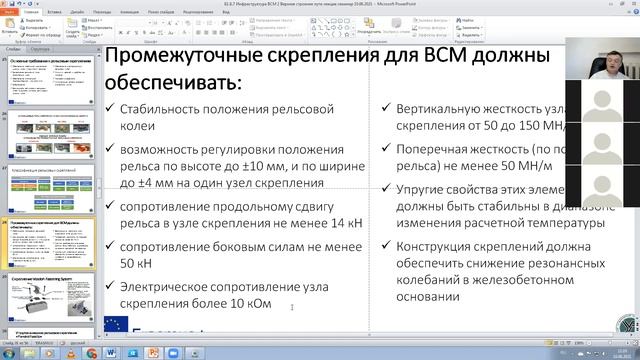Click bullet text Стабильность положения рельсовой колеи
The image size is (640, 360).
pyautogui.click(x=227, y=118)
